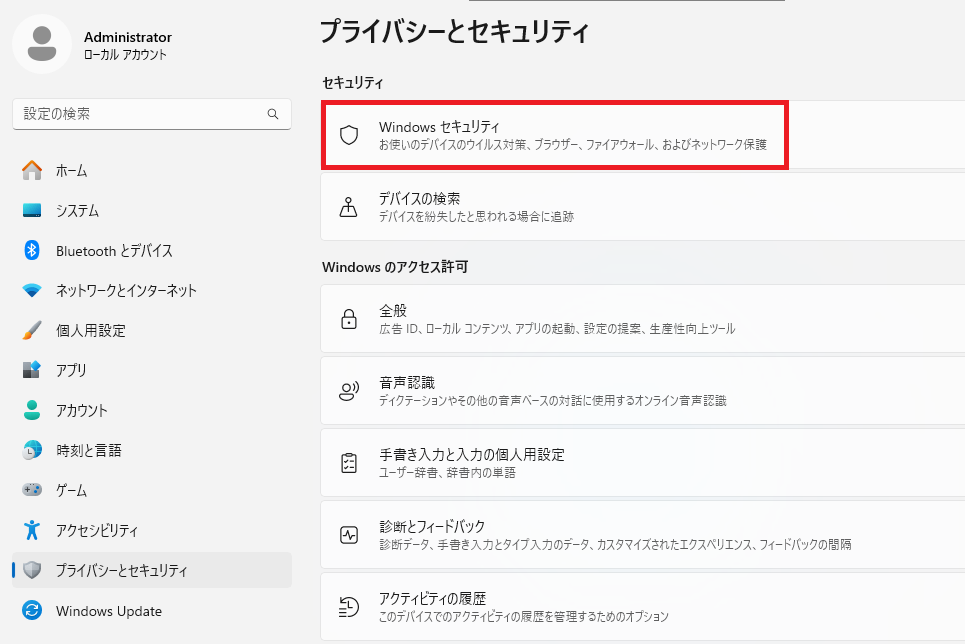
Task: Click the 音声認識 speech icon
Action: point(349,391)
